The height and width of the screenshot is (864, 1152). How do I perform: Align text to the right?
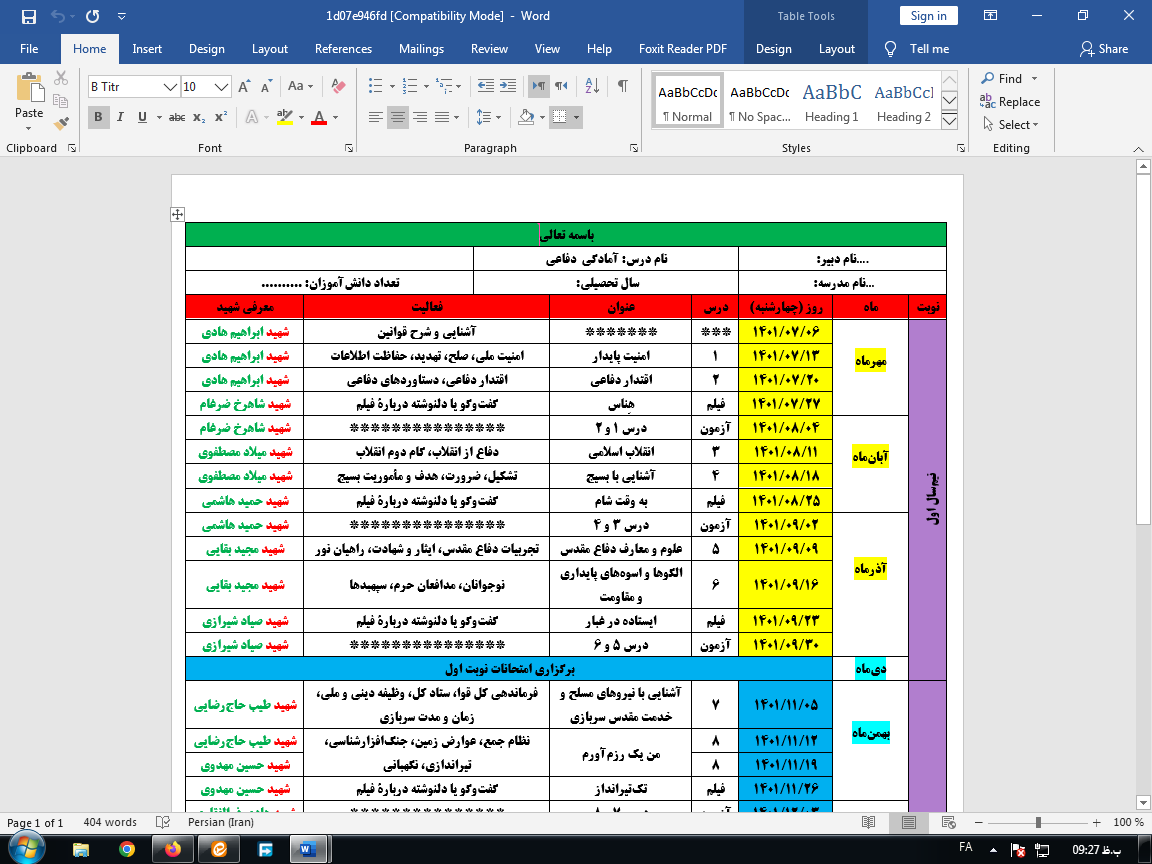[x=420, y=117]
